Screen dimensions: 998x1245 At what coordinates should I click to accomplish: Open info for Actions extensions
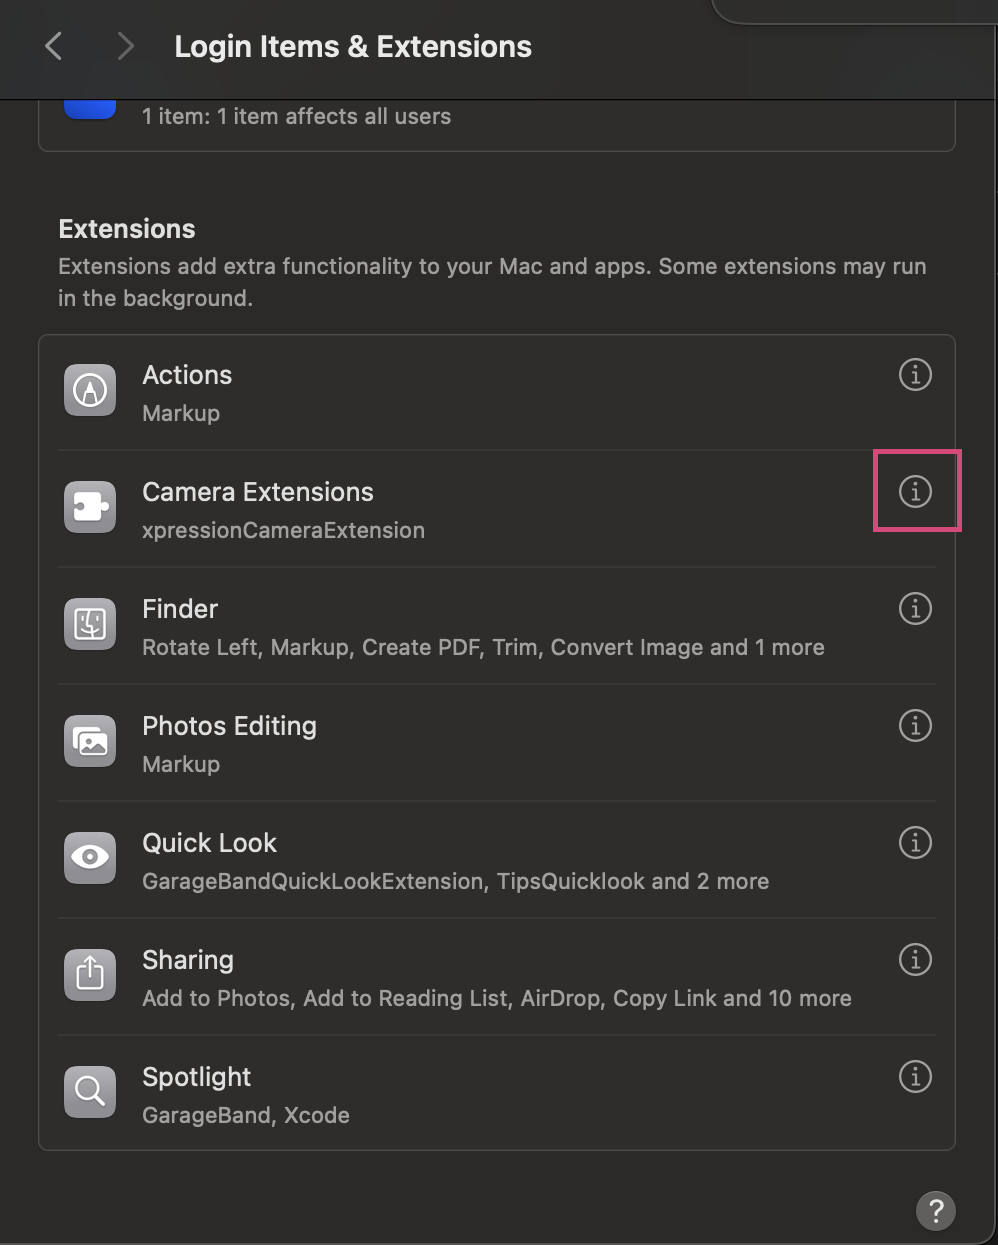click(915, 374)
